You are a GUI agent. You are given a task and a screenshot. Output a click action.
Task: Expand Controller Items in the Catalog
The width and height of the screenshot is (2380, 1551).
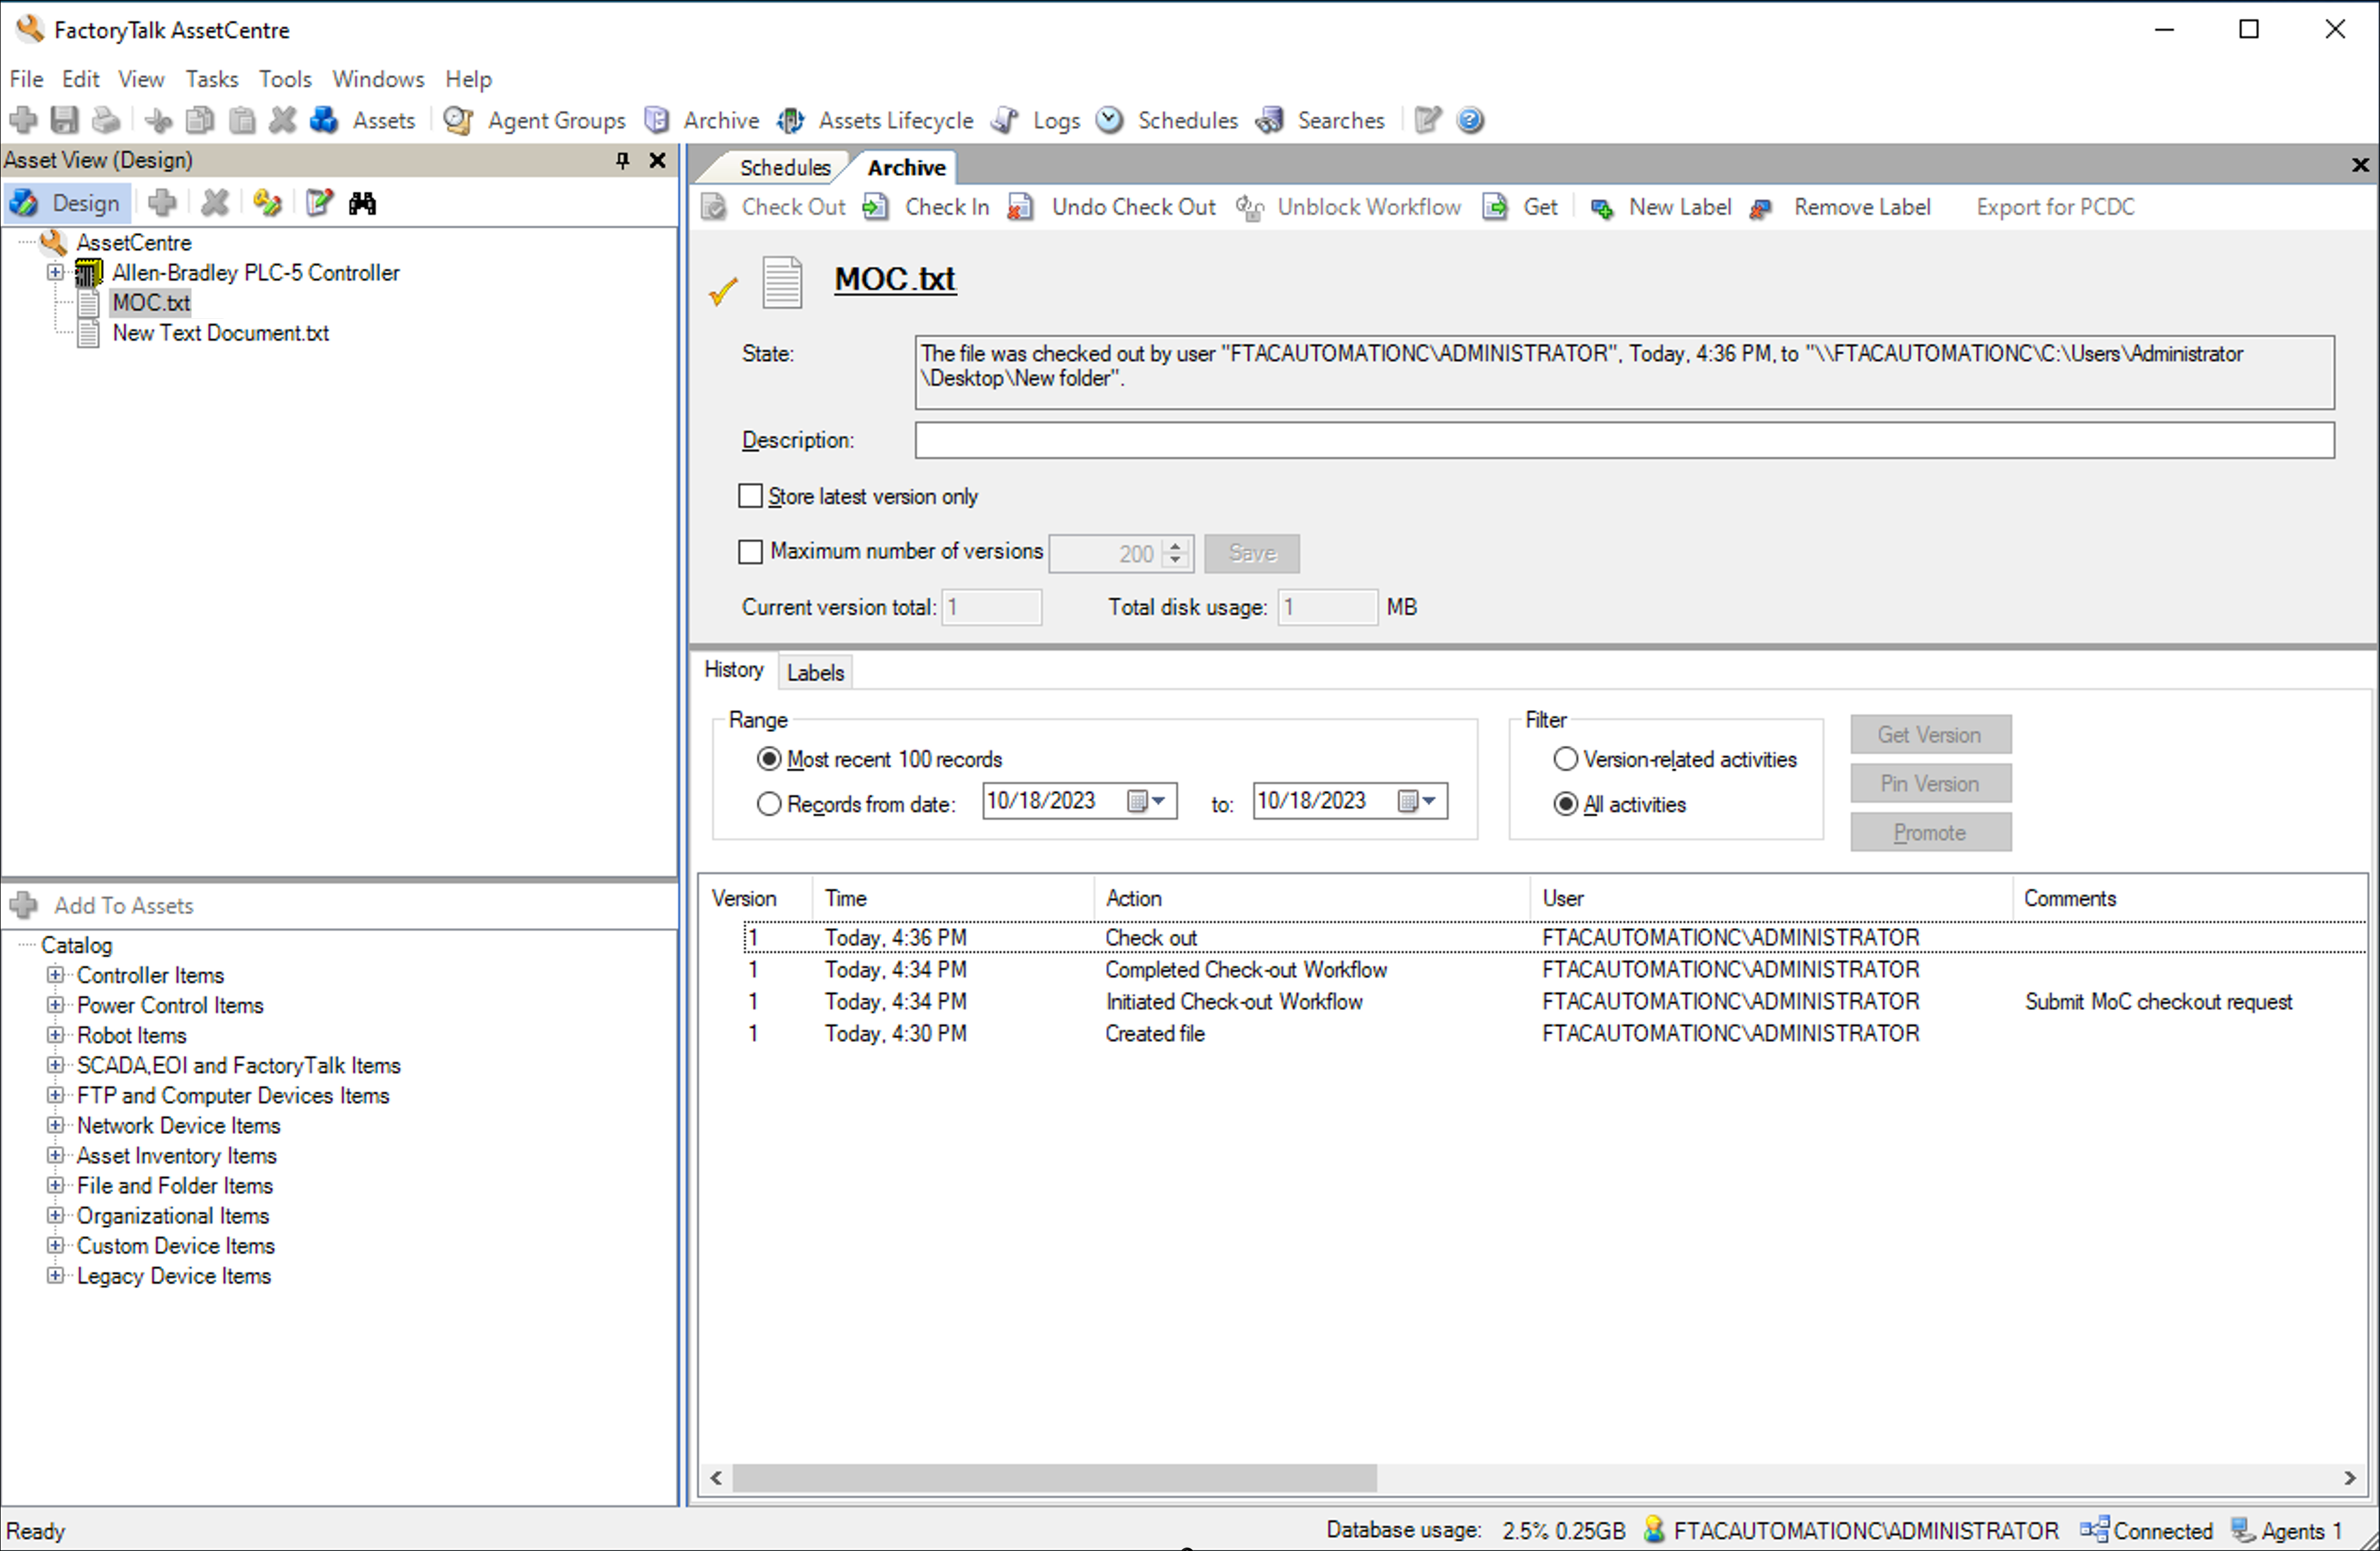pos(56,975)
